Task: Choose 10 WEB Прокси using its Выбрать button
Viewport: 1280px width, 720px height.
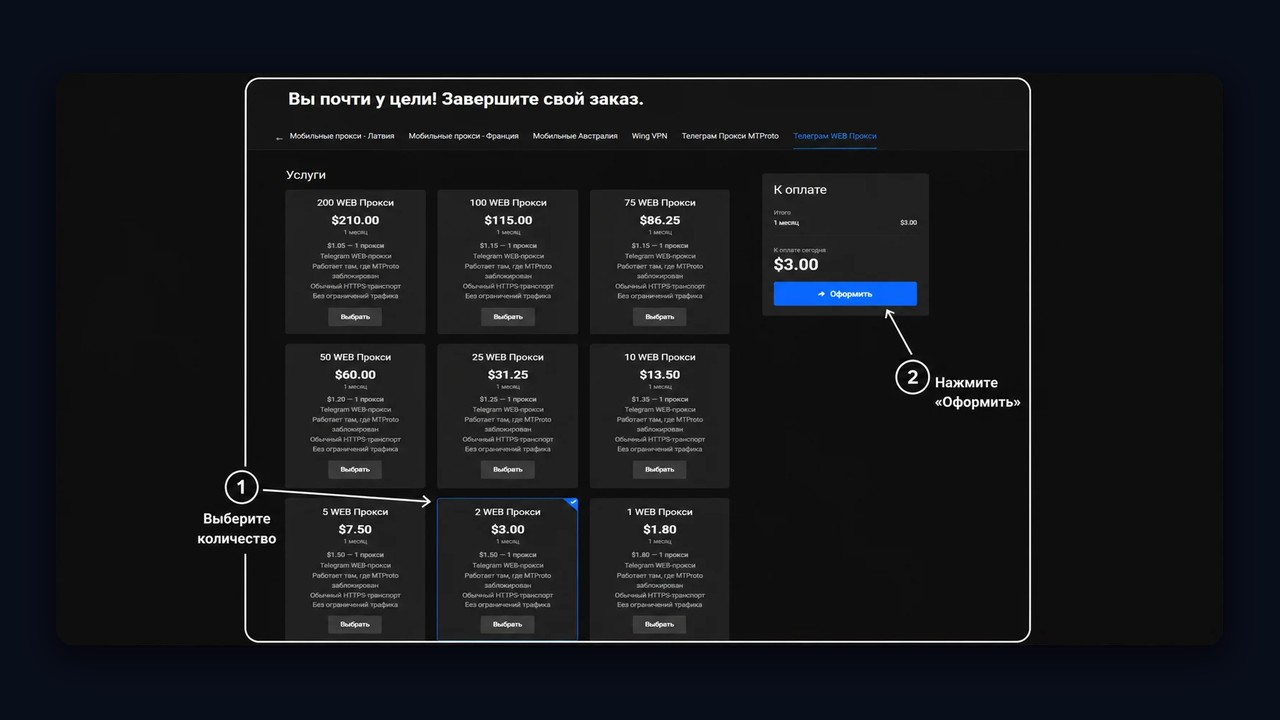Action: click(x=659, y=469)
